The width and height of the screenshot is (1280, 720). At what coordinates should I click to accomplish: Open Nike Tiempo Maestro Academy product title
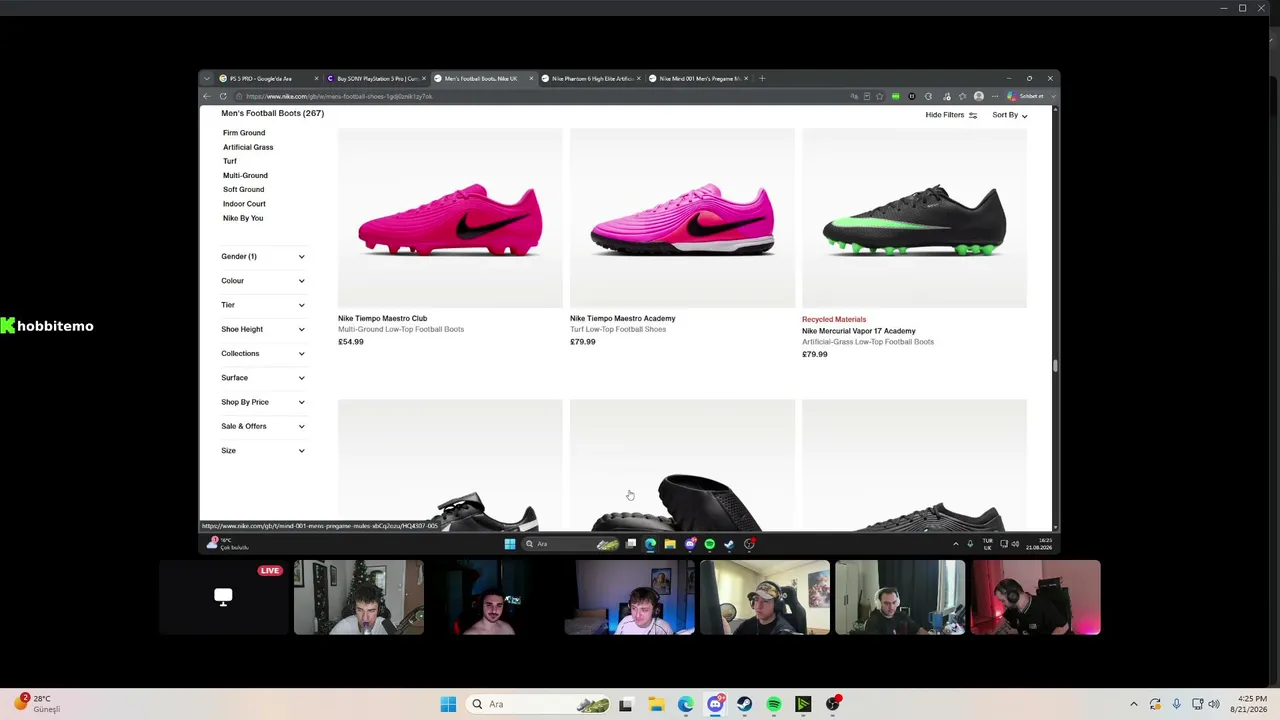pos(622,318)
